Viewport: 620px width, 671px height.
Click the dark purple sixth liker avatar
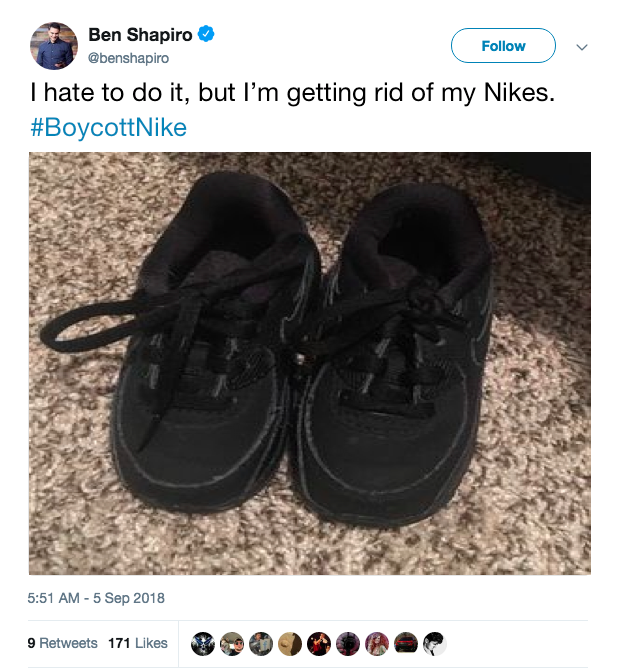(x=348, y=643)
